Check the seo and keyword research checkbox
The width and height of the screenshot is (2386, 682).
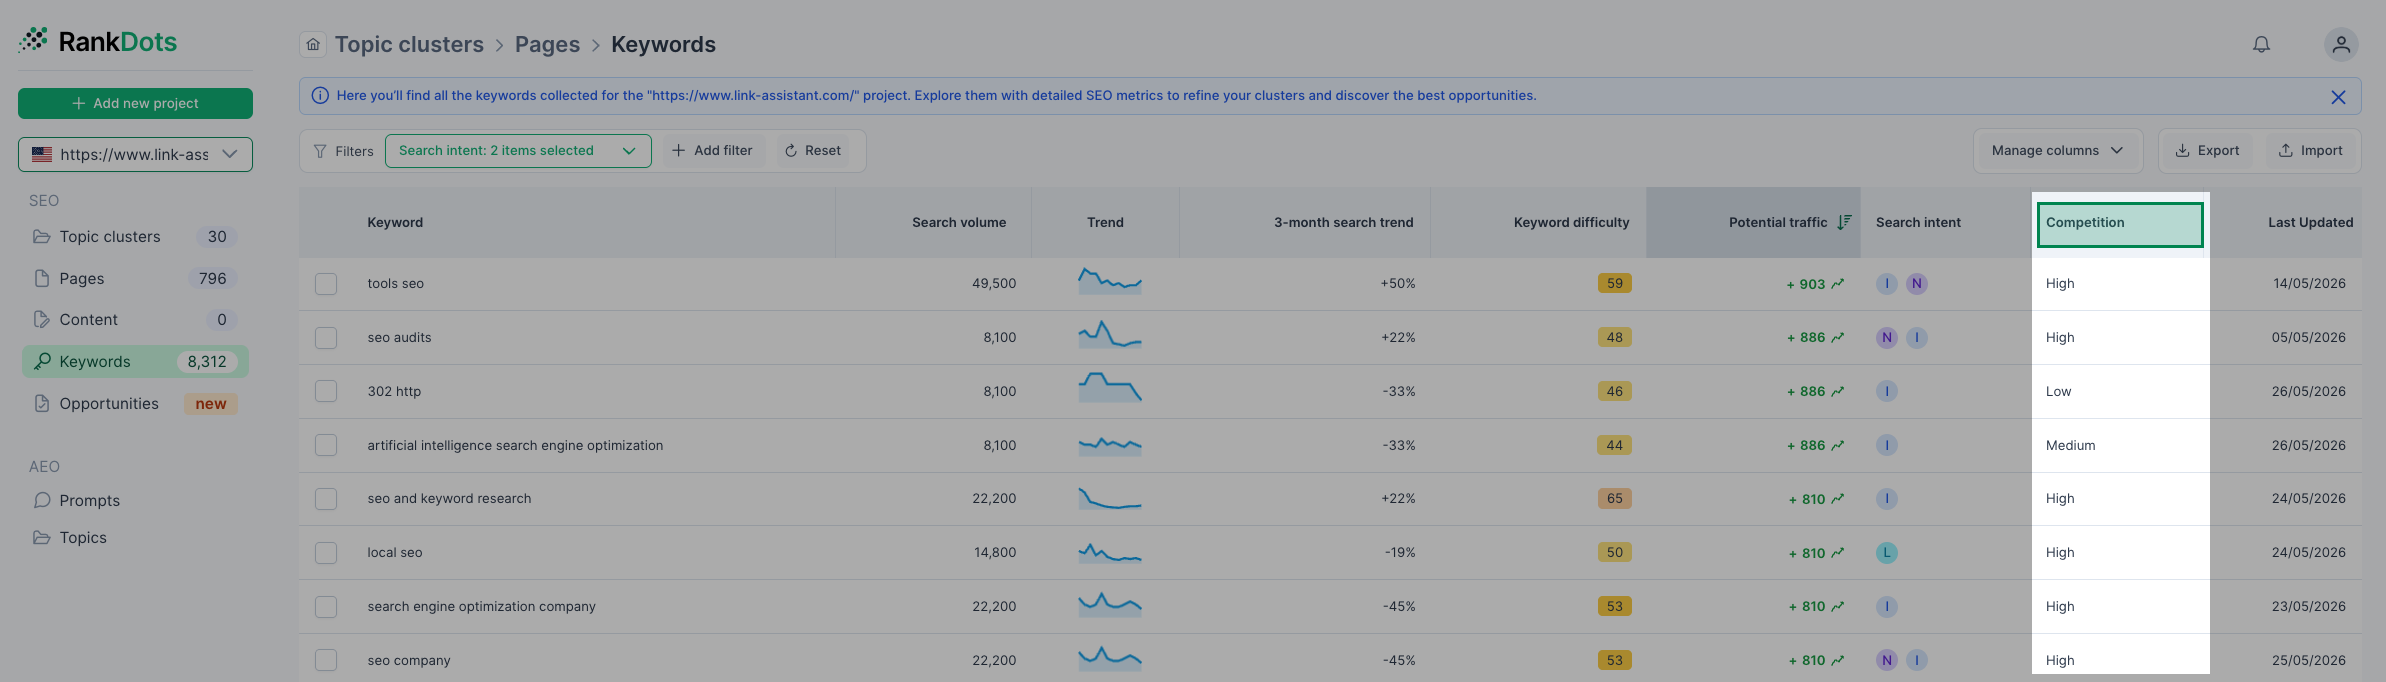point(326,499)
